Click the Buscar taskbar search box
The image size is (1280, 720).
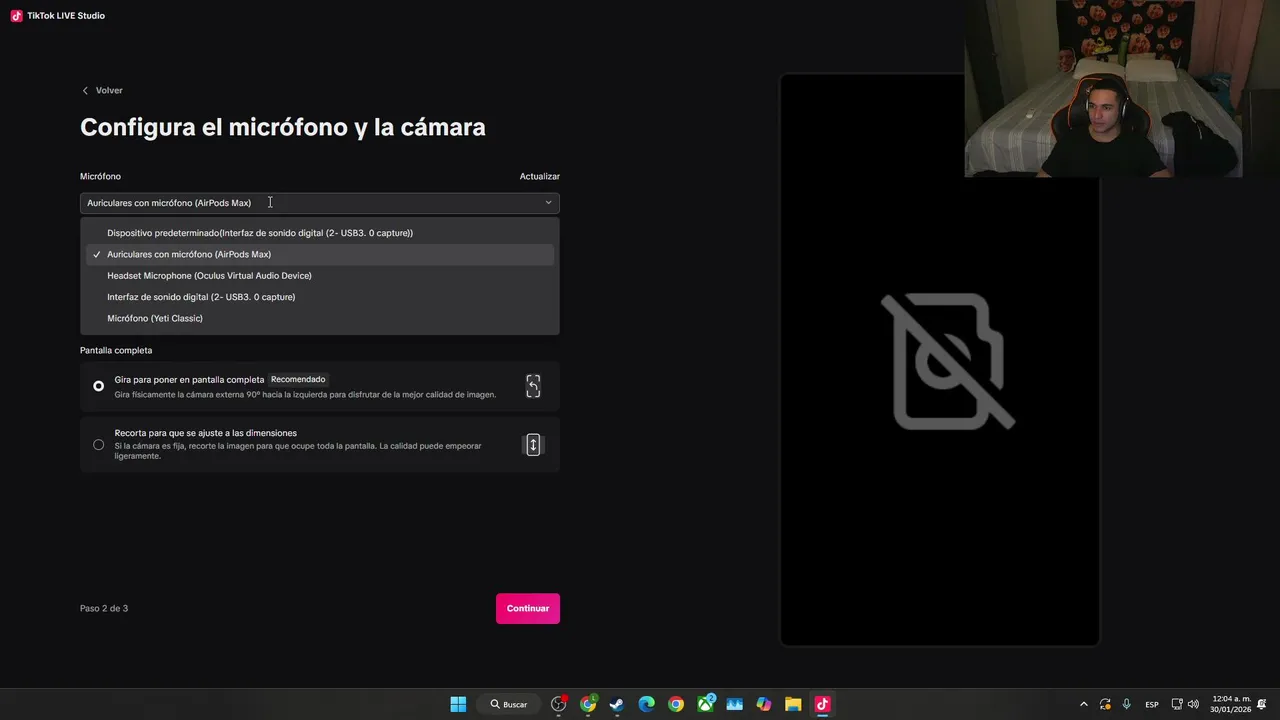(x=509, y=704)
